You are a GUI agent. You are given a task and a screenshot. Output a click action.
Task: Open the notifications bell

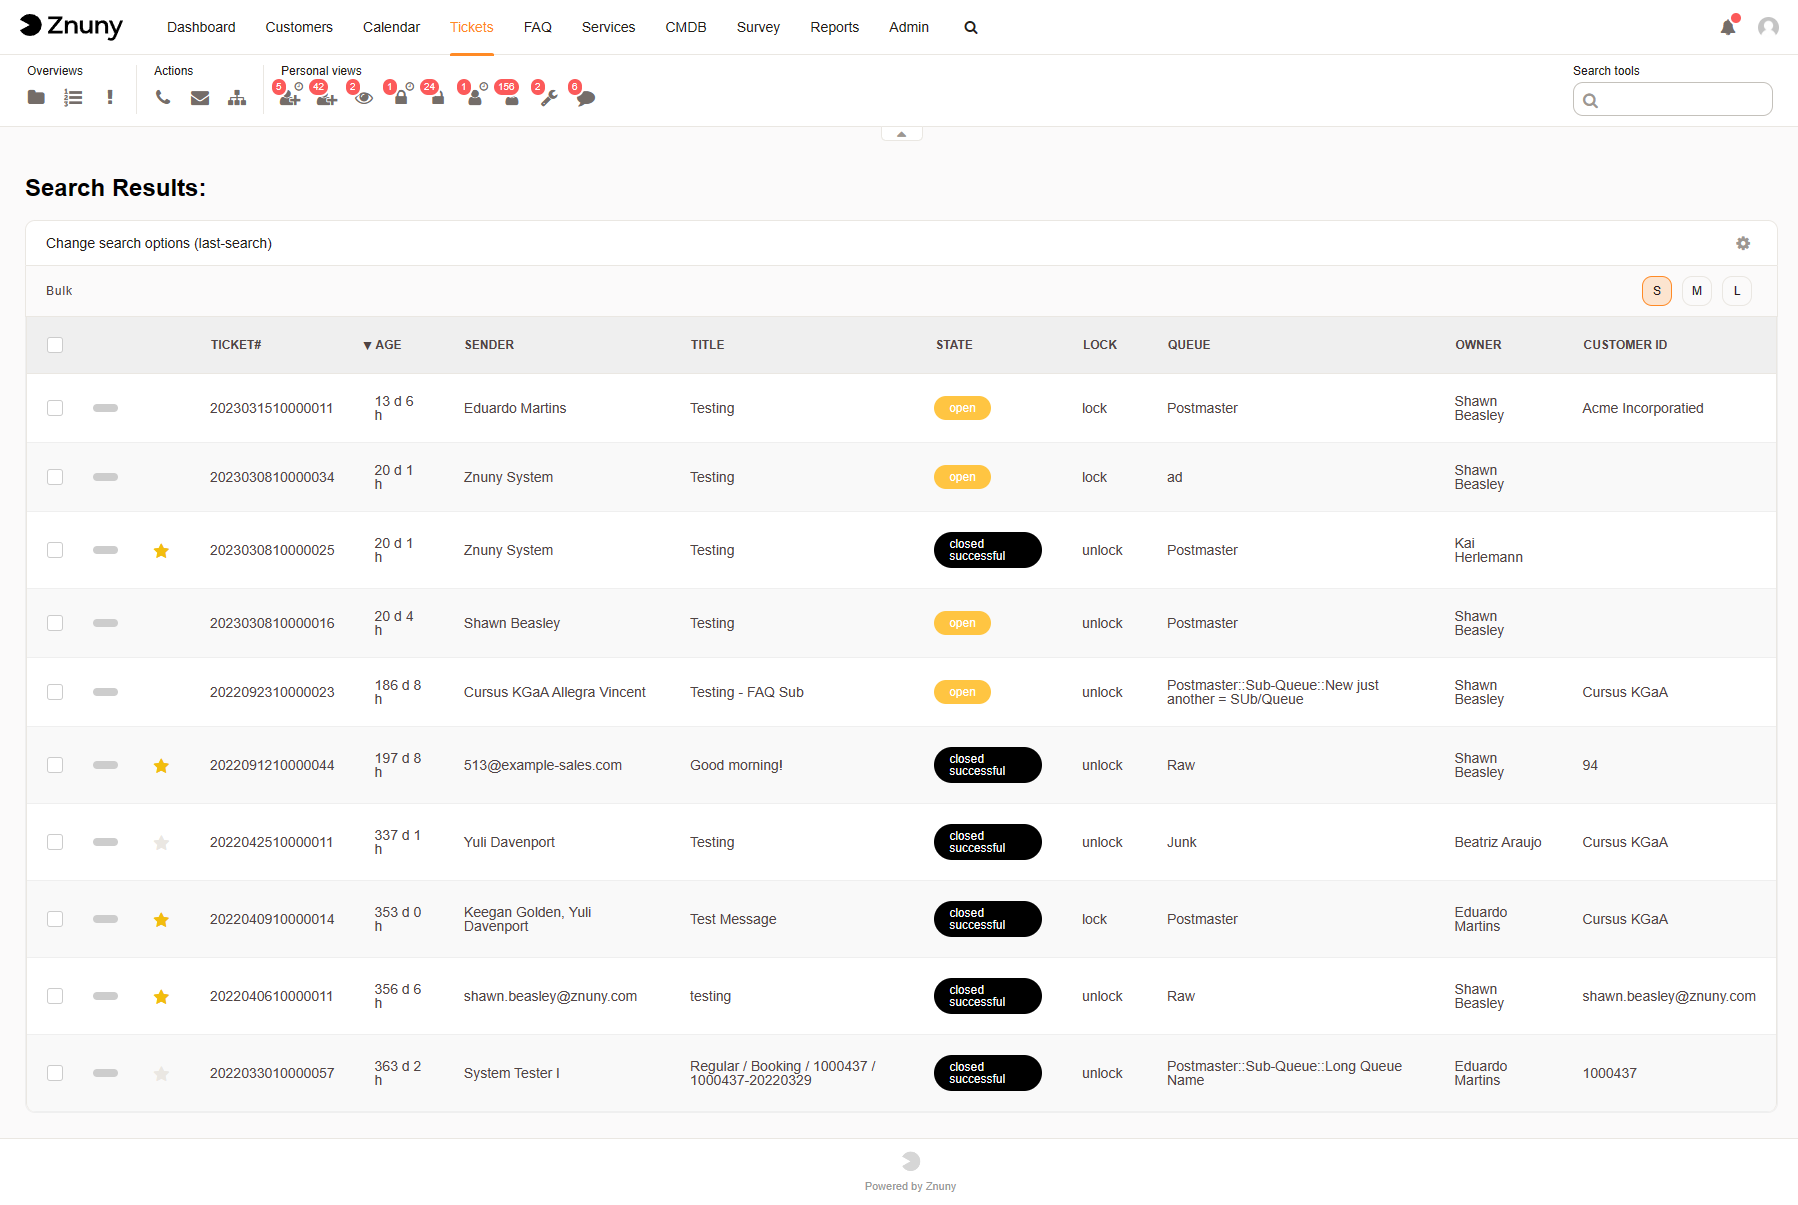[1727, 27]
